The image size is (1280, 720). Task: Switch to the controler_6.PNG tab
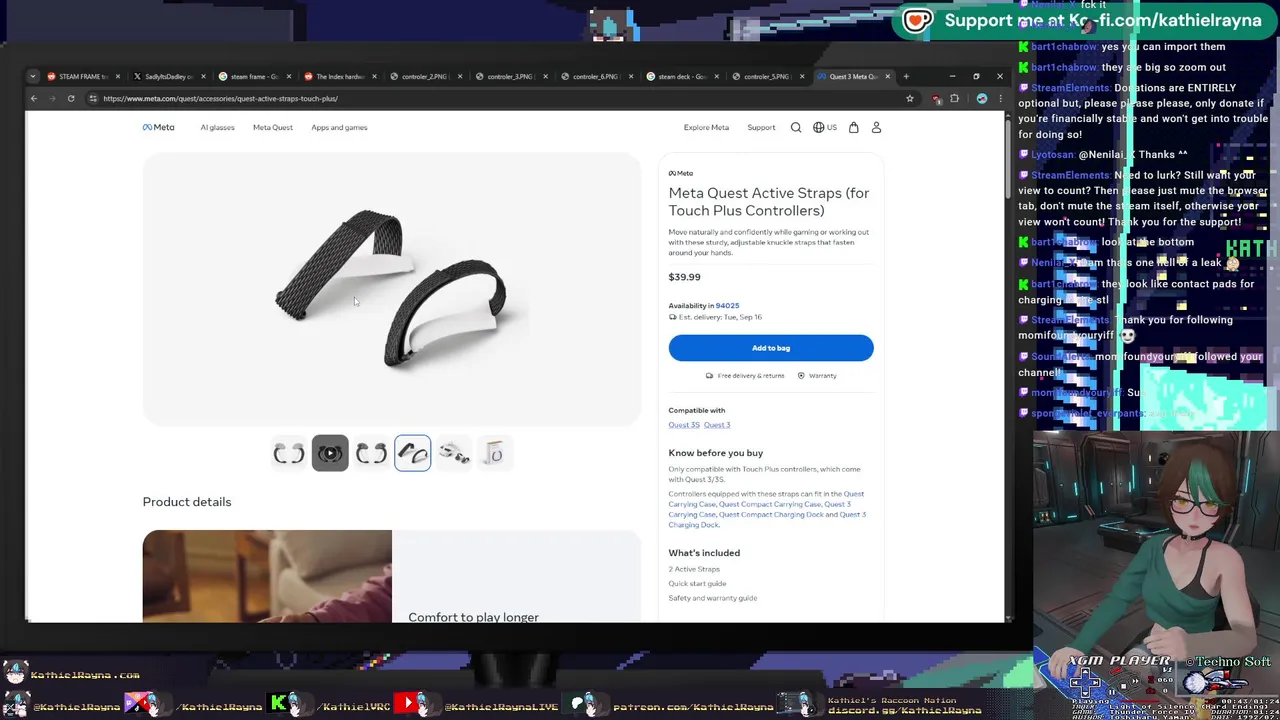click(595, 76)
